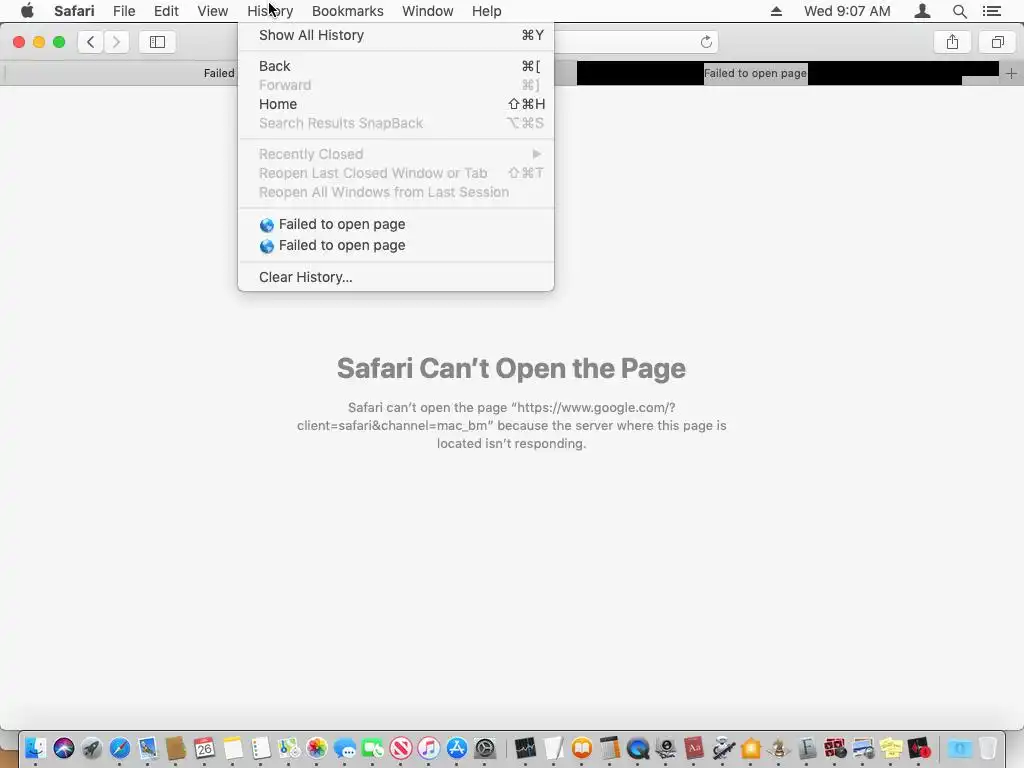
Task: Click the eject icon in menu bar
Action: tap(776, 11)
